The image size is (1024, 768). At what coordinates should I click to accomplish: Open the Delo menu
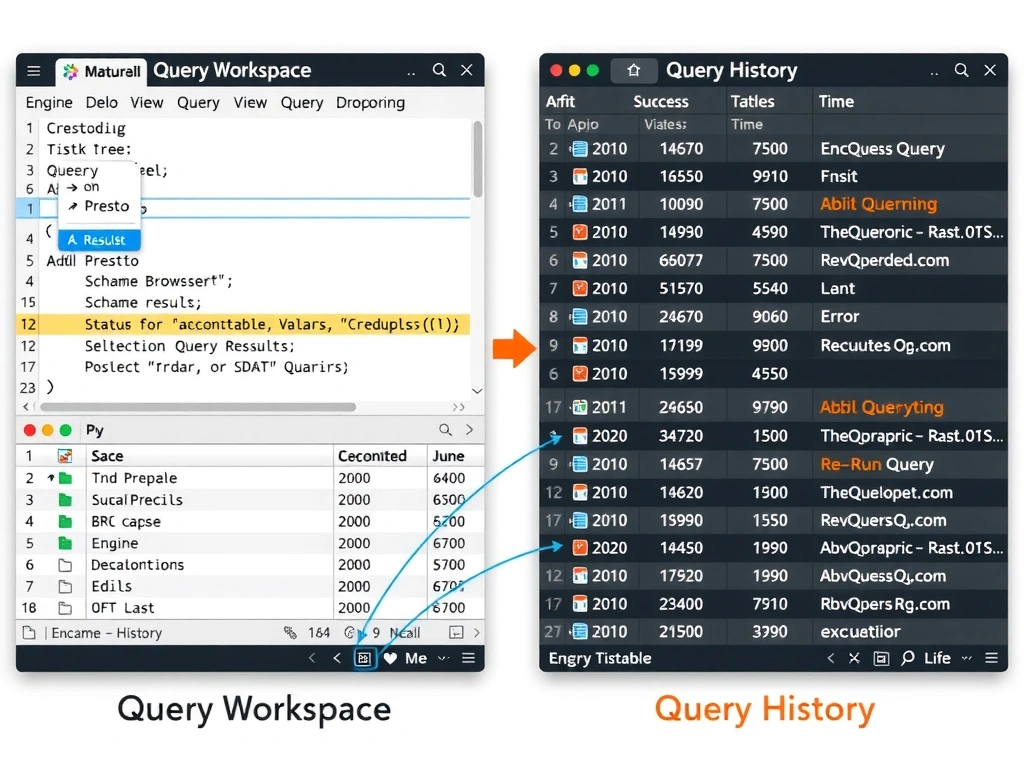tap(102, 103)
